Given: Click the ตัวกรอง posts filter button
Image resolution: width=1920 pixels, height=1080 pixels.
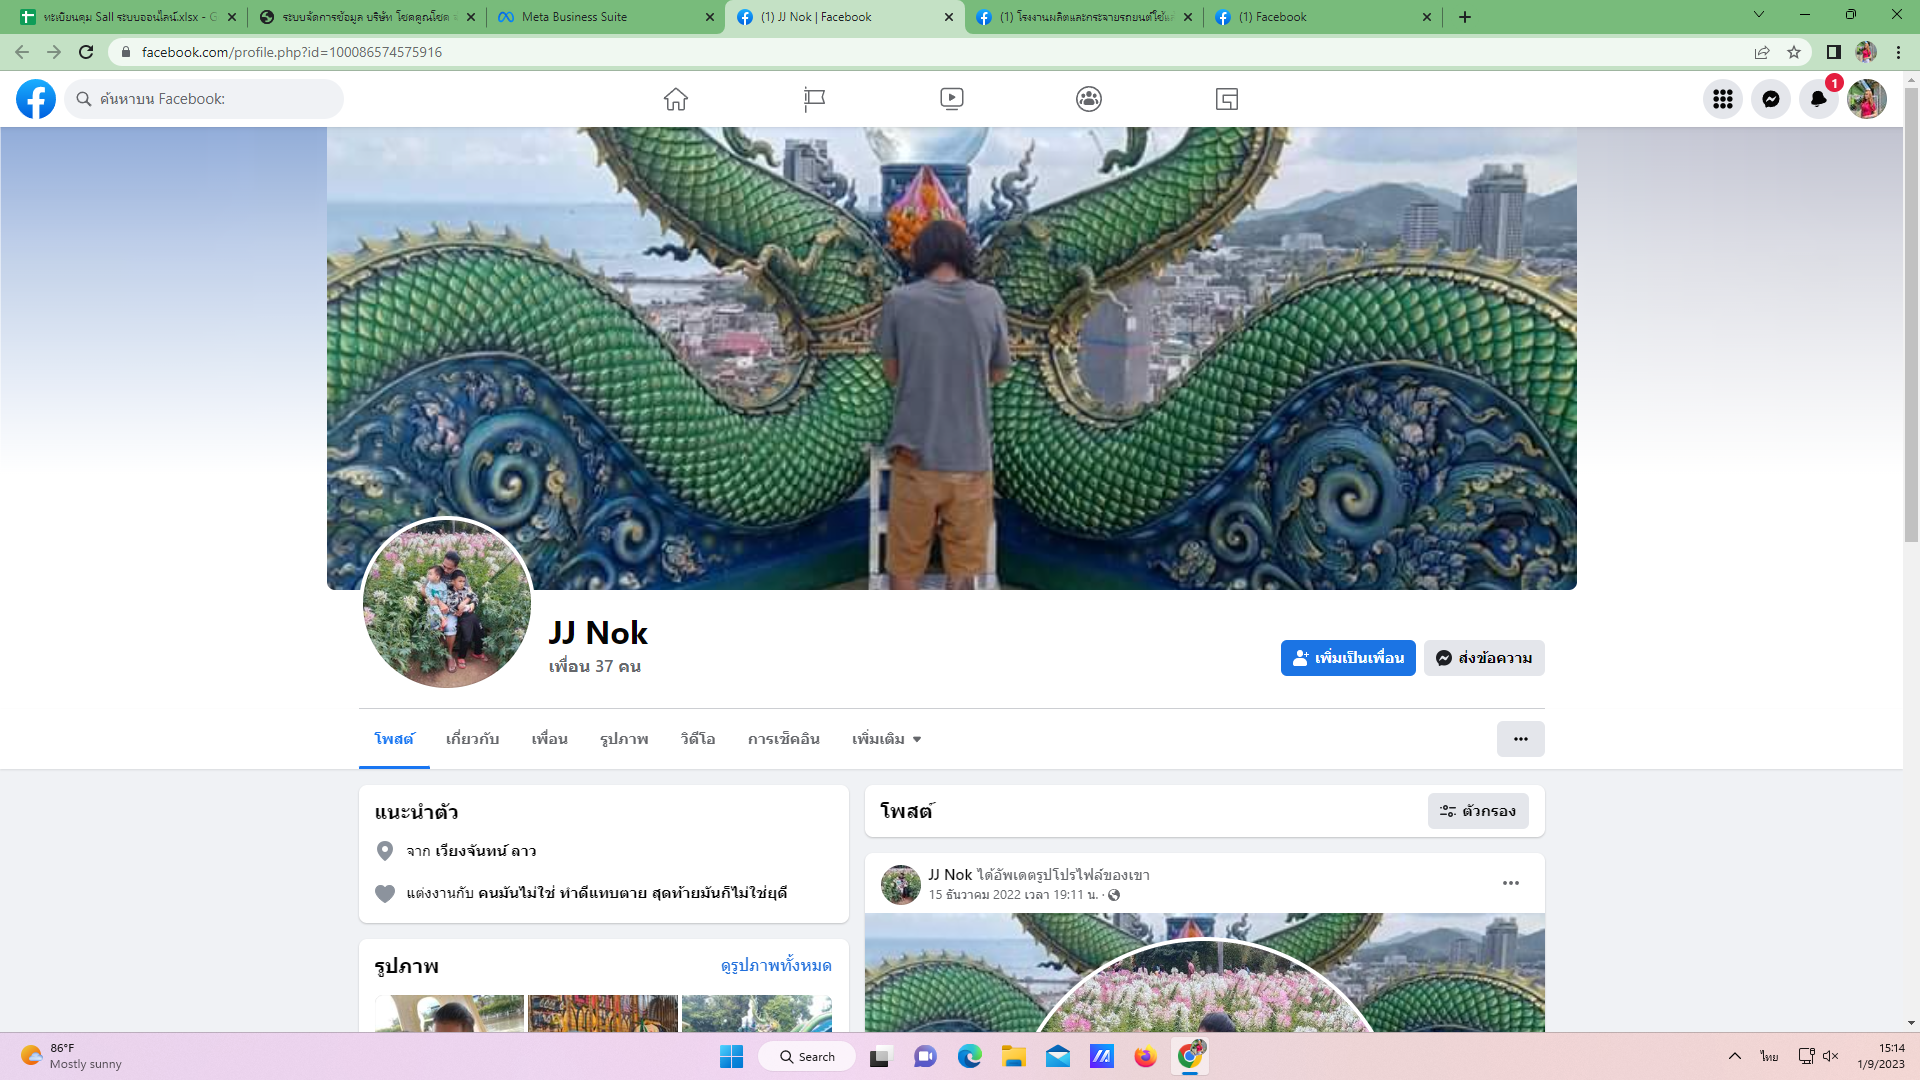Looking at the screenshot, I should point(1478,811).
